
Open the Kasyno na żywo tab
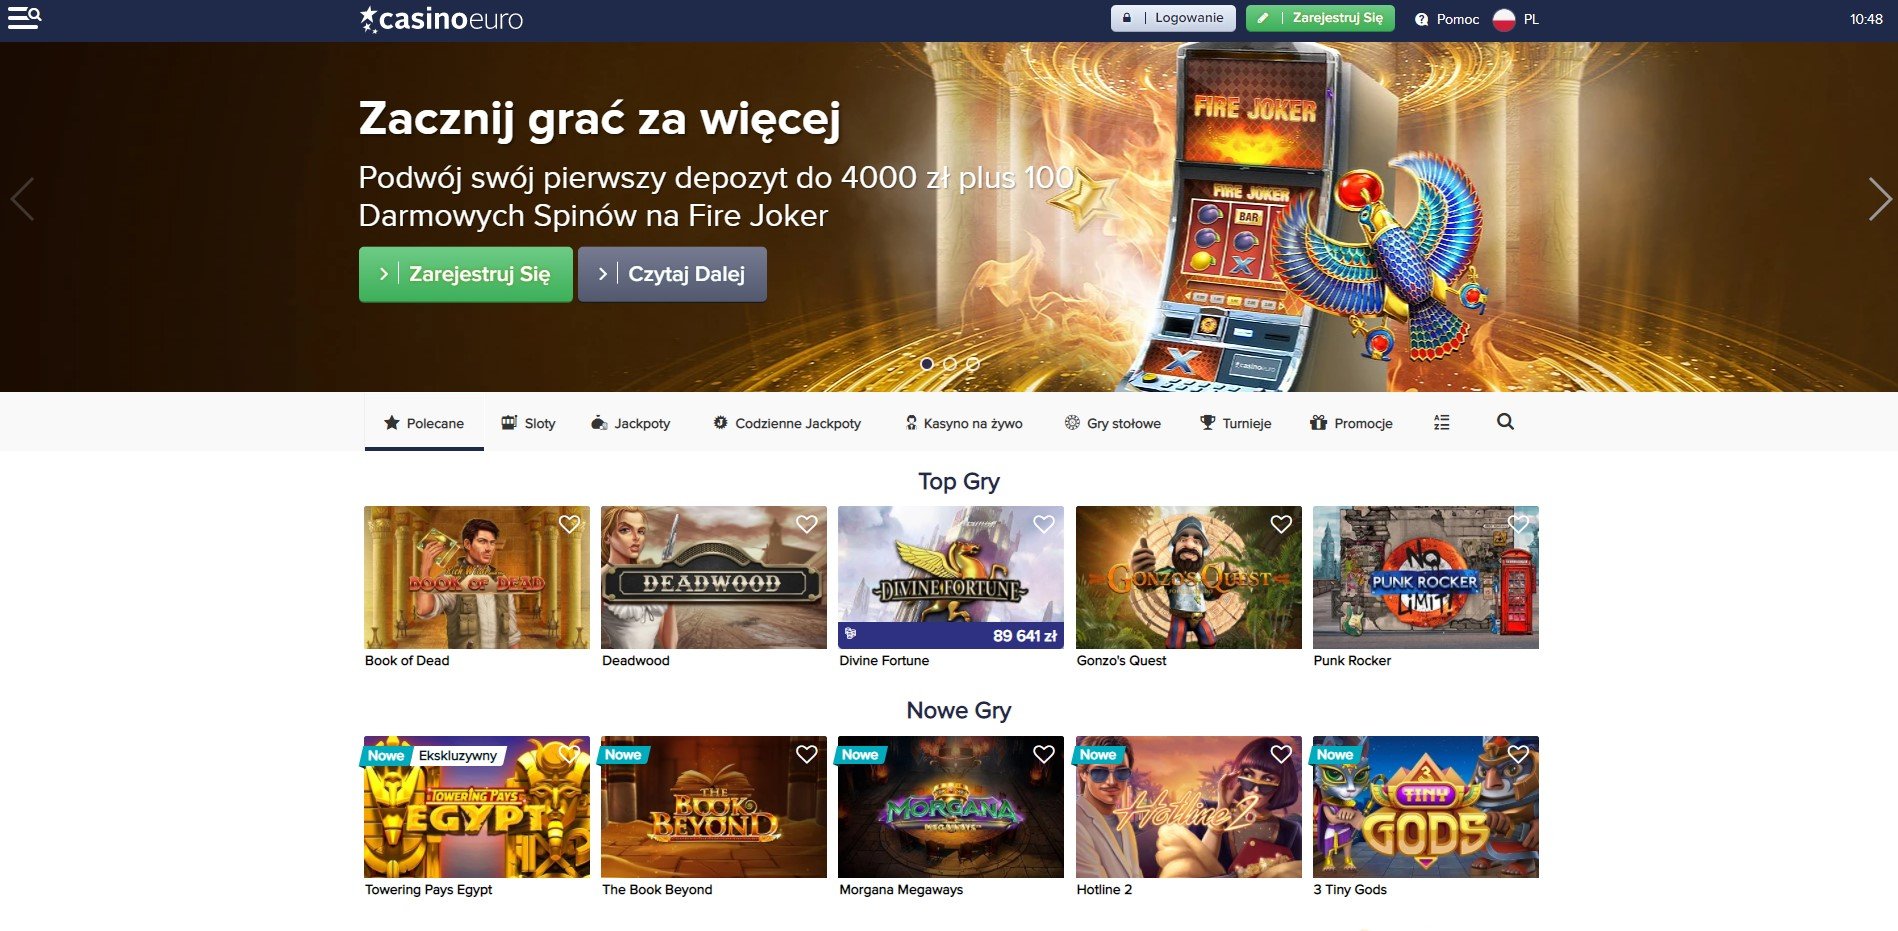click(x=964, y=423)
